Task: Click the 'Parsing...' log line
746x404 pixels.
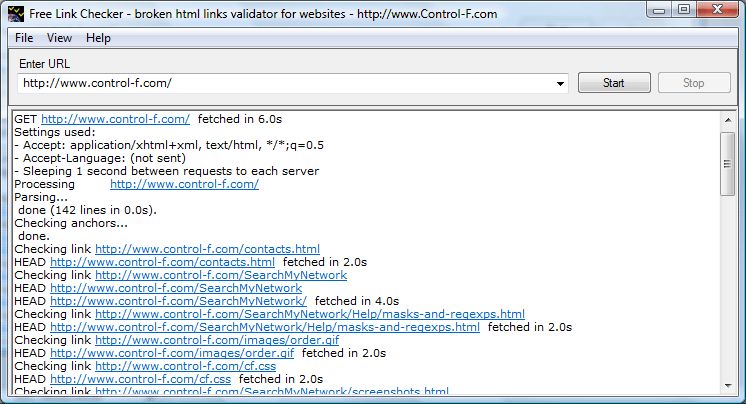Action: tap(41, 197)
